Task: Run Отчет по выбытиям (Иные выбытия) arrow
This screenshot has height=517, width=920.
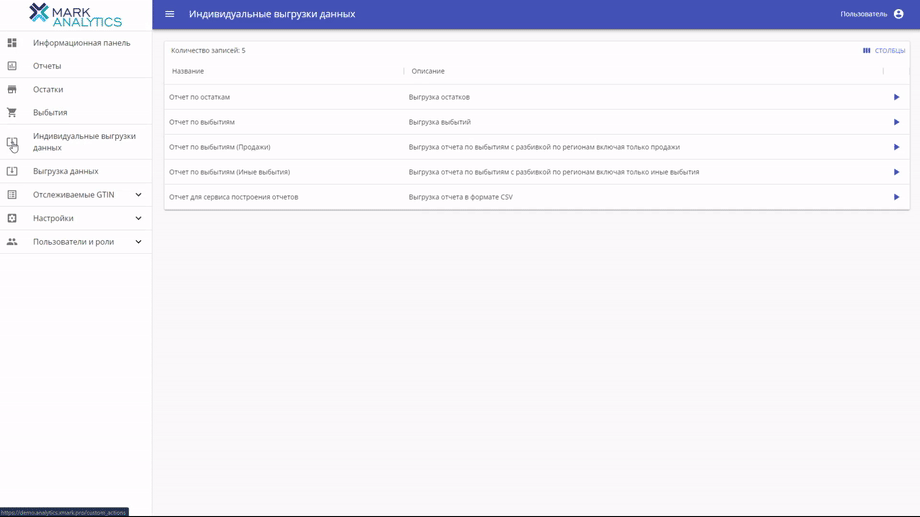Action: tap(897, 172)
